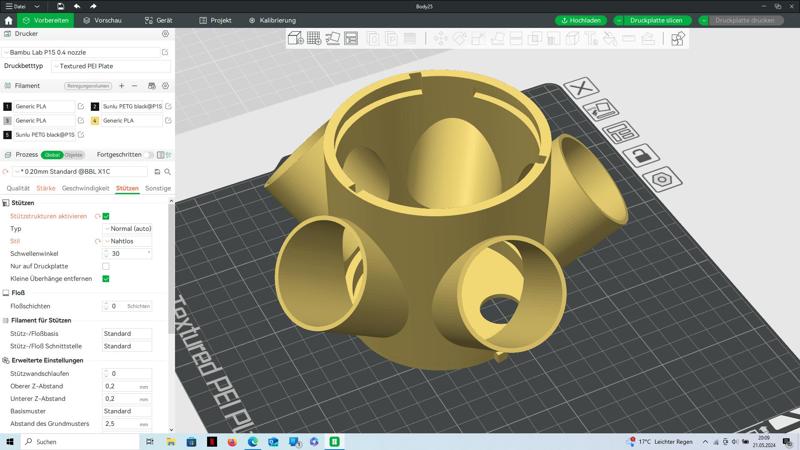Viewport: 800px width, 450px height.
Task: Toggle Stützstrukturen aktivieren checkbox
Action: click(106, 216)
